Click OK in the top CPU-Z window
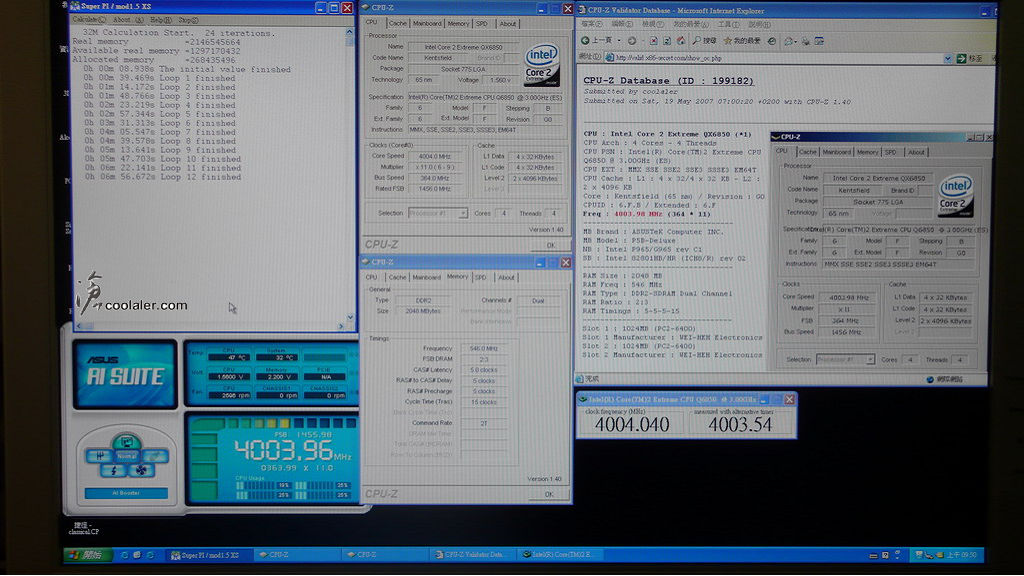 click(550, 245)
